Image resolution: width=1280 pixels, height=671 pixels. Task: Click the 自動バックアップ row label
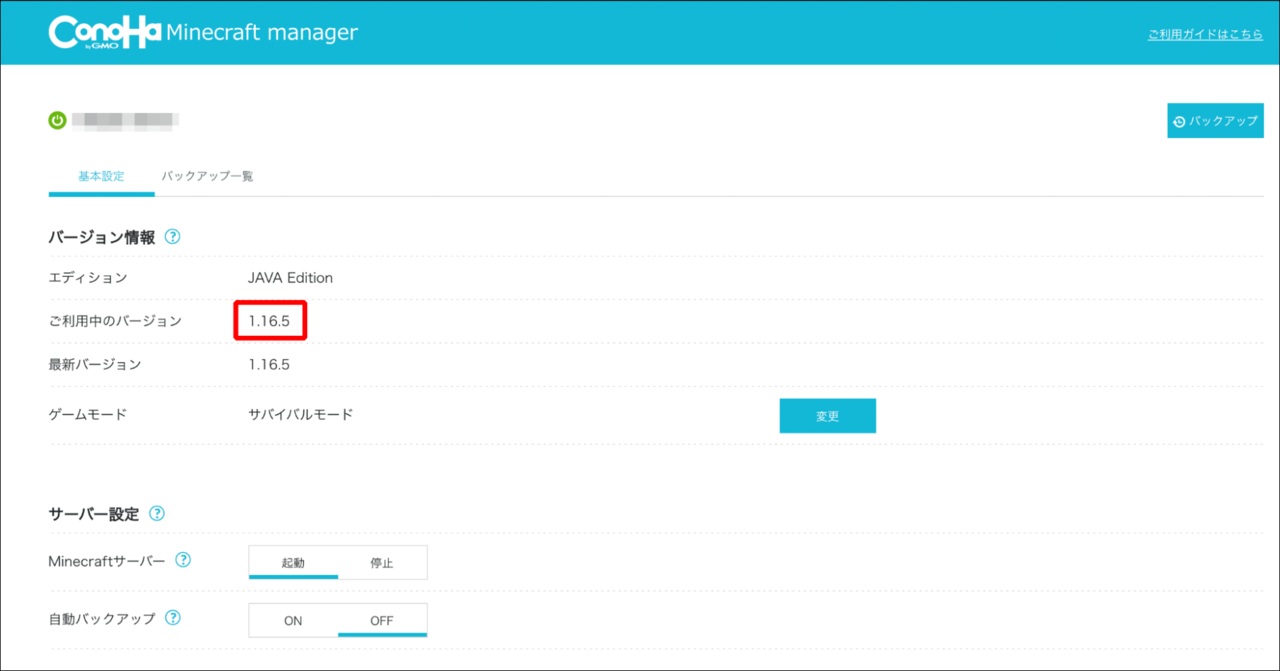pyautogui.click(x=102, y=619)
